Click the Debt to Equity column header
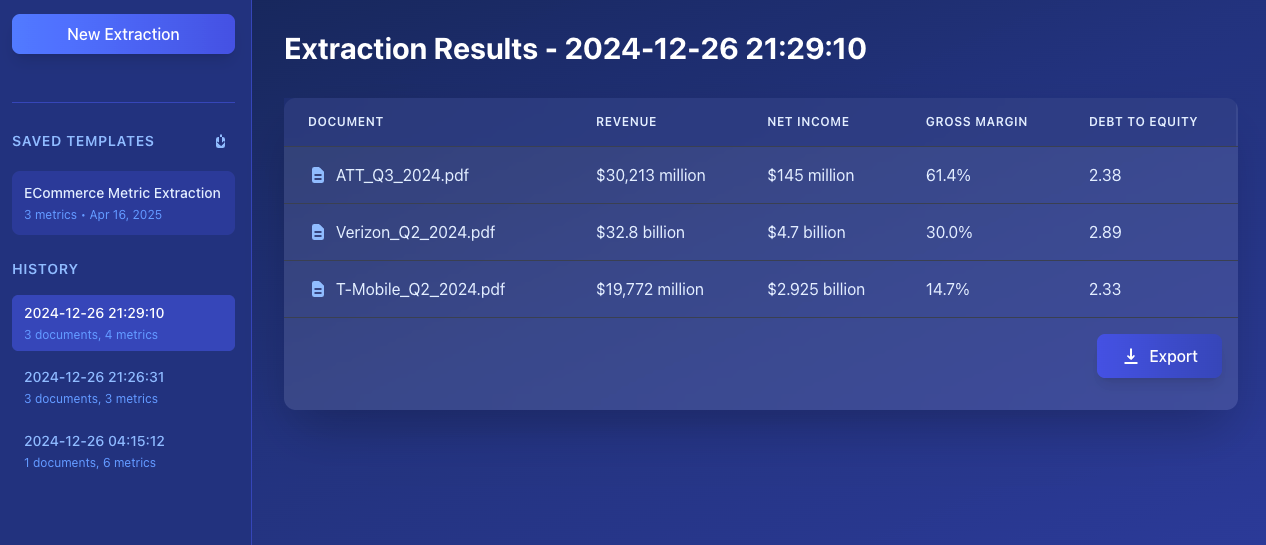1266x545 pixels. pyautogui.click(x=1143, y=122)
